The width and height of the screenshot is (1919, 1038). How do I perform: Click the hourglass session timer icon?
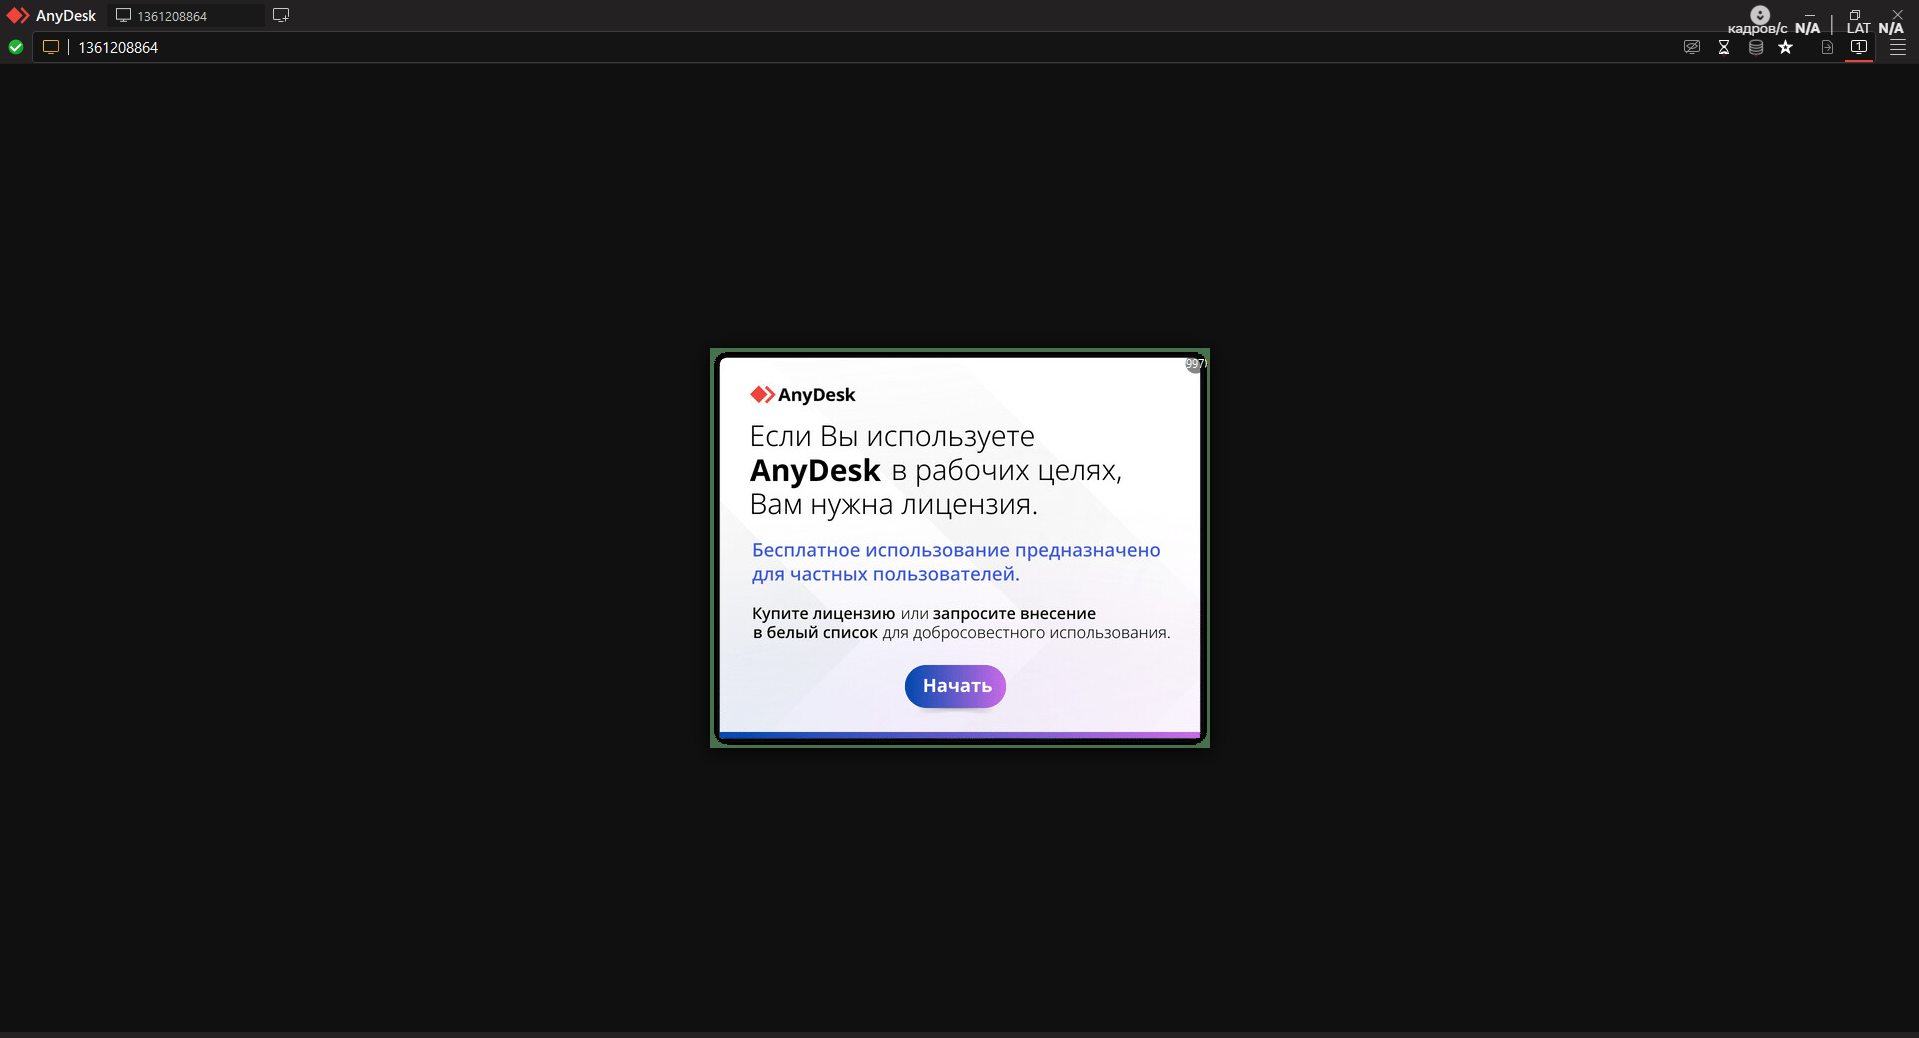[x=1724, y=47]
